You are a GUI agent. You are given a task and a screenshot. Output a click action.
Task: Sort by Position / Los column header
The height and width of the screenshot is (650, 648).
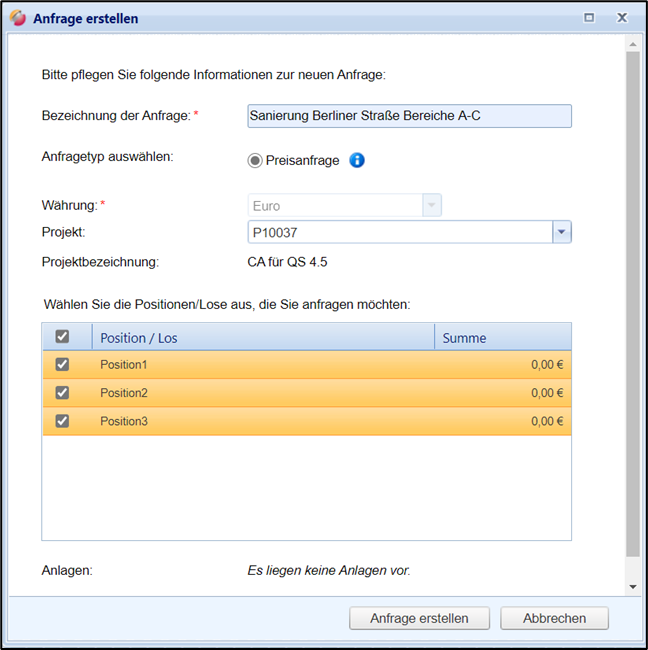coord(263,337)
